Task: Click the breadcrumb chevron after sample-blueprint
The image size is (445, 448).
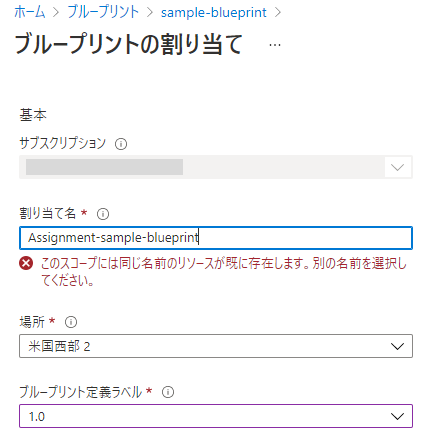Action: [x=277, y=13]
